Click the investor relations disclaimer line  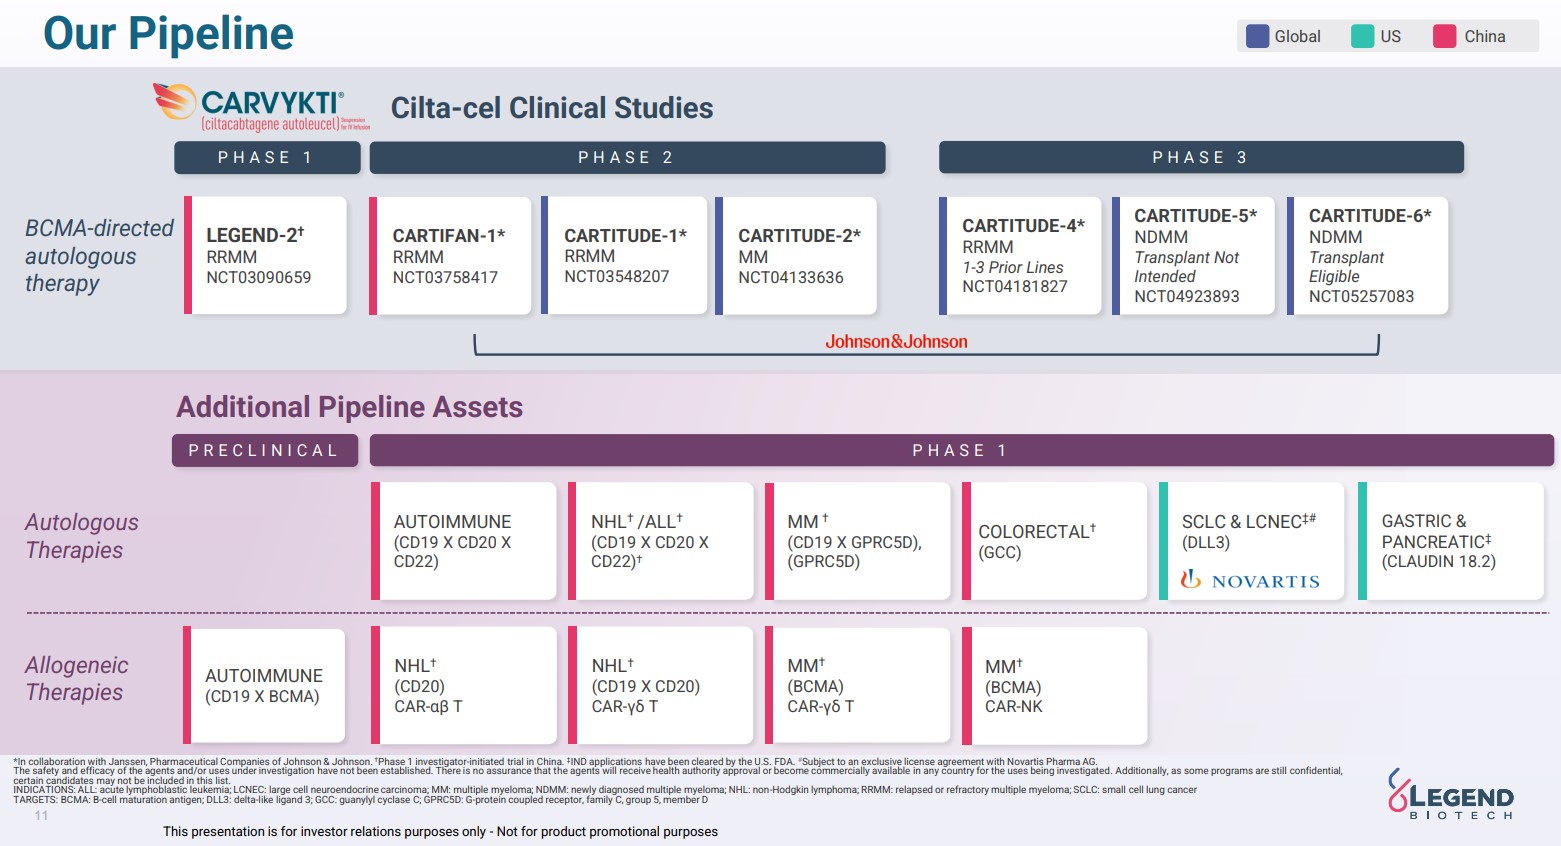pyautogui.click(x=440, y=831)
